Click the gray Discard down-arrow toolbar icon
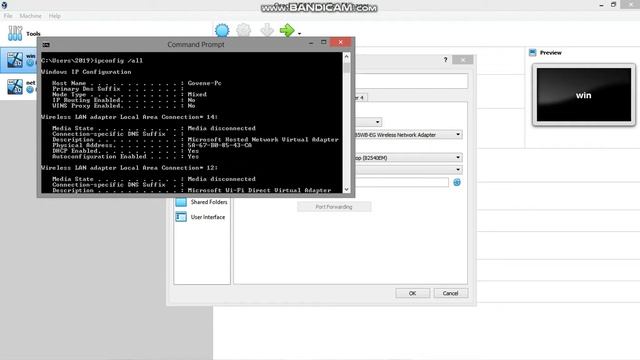Viewport: 640px width, 360px height. coord(267,31)
